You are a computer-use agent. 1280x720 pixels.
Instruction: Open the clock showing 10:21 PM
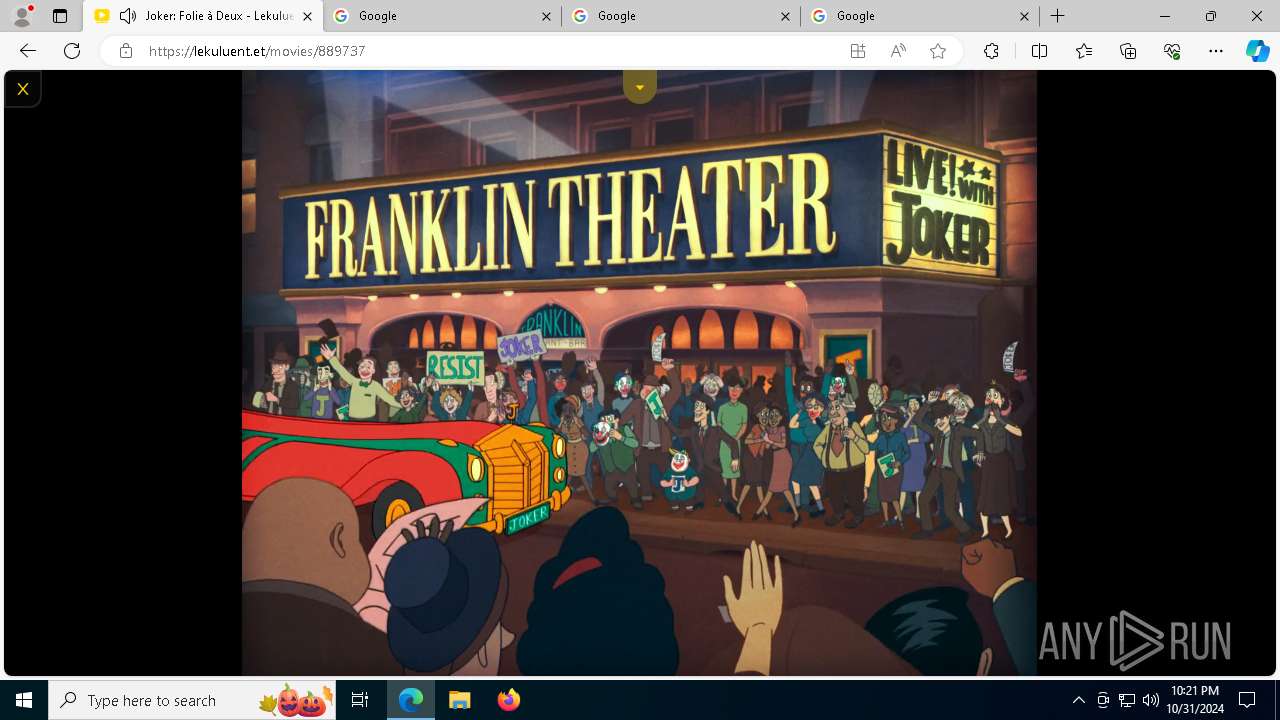click(x=1195, y=700)
